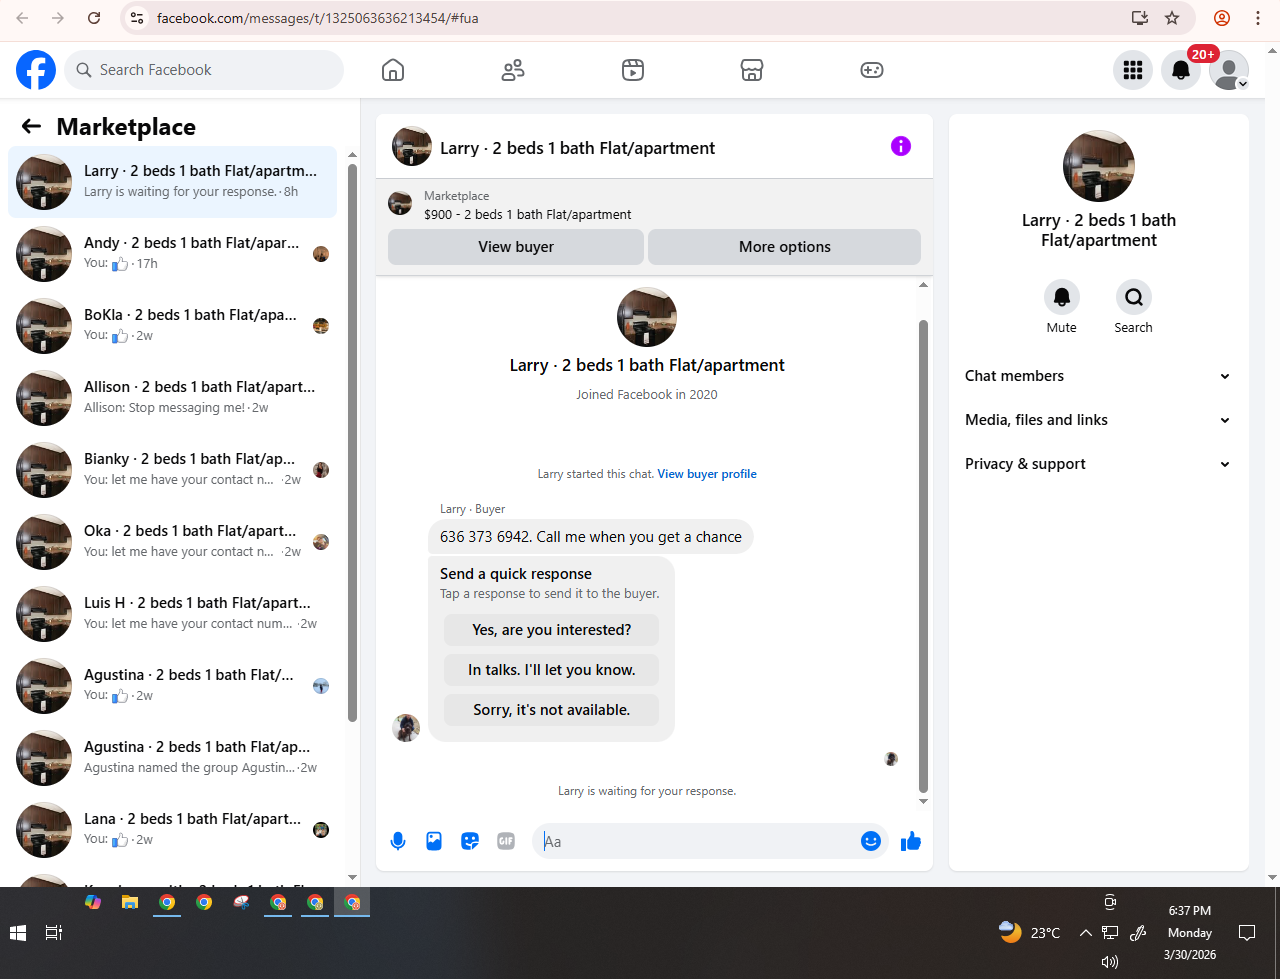1280x979 pixels.
Task: Open the Gaming controller icon
Action: point(872,70)
